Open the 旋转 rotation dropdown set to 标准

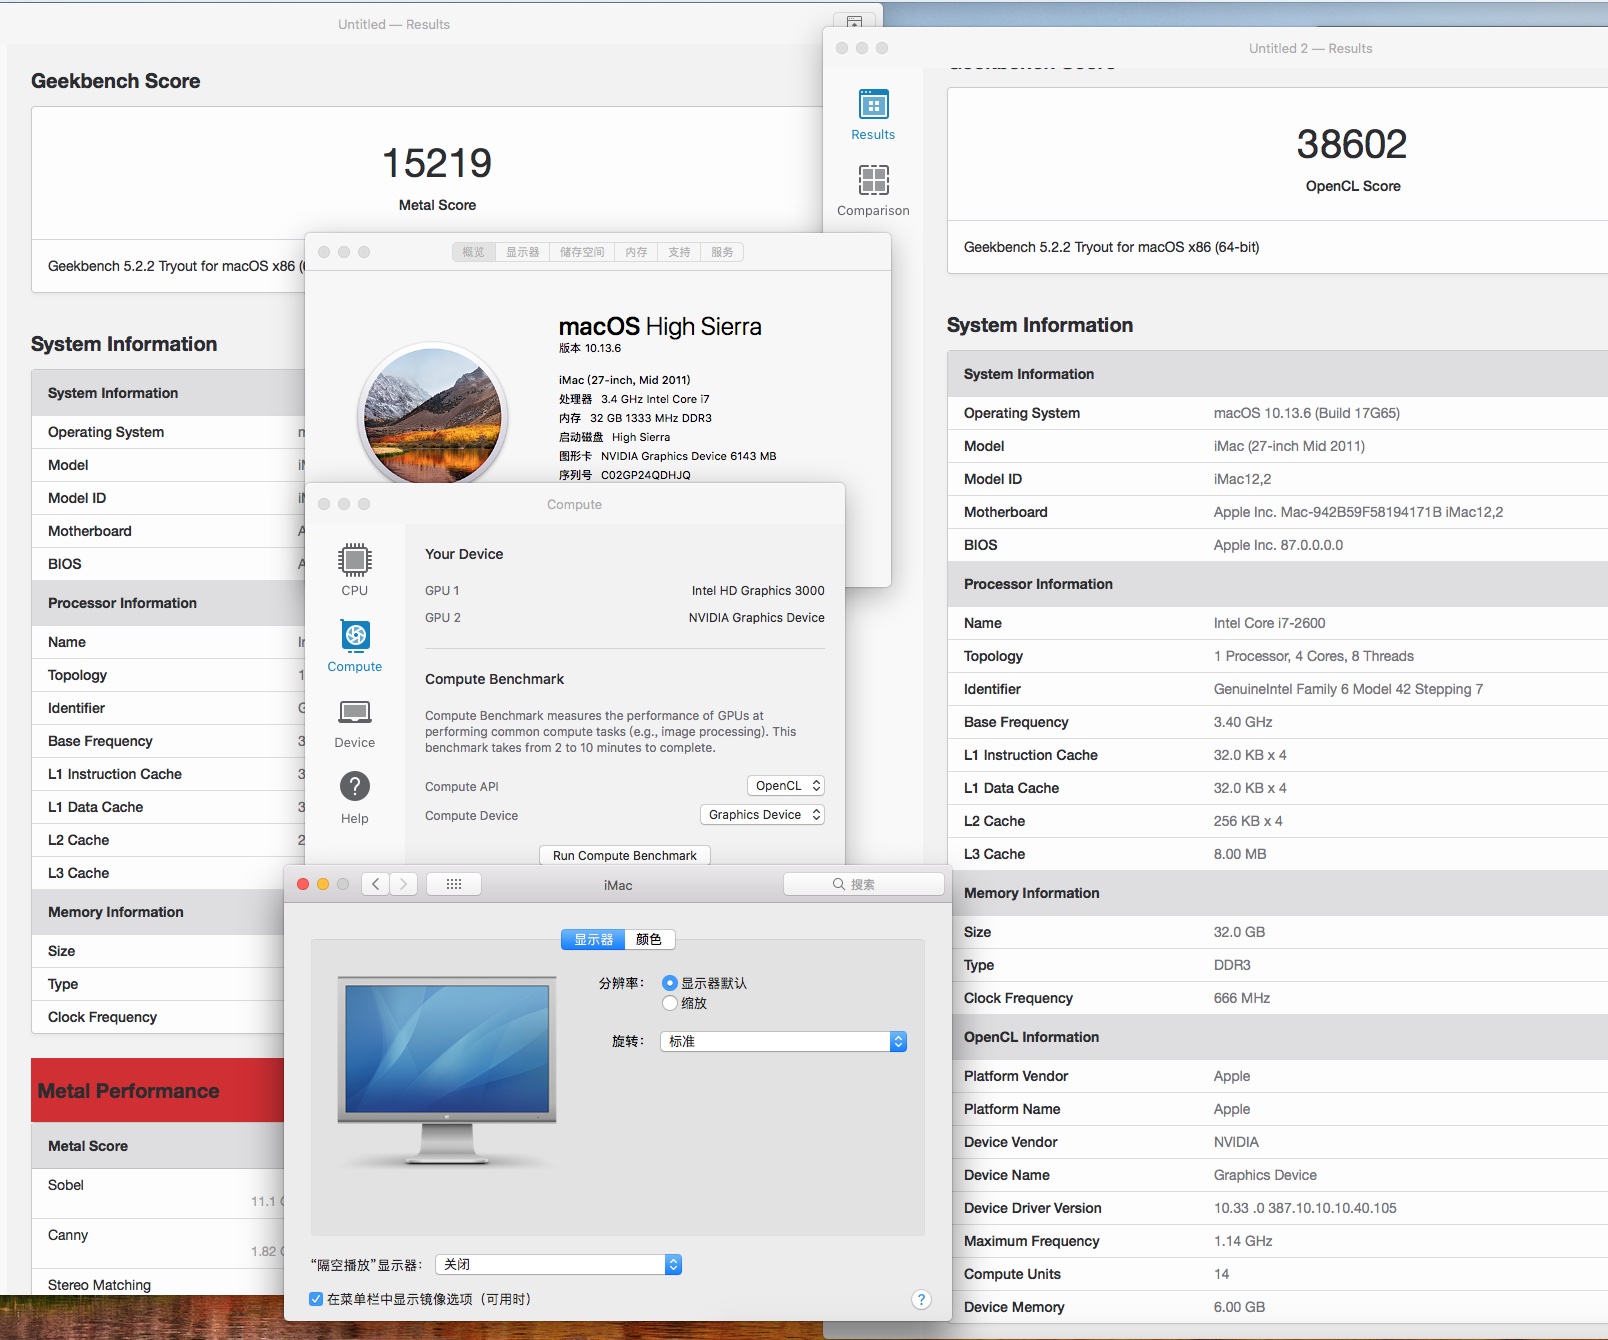[783, 1041]
